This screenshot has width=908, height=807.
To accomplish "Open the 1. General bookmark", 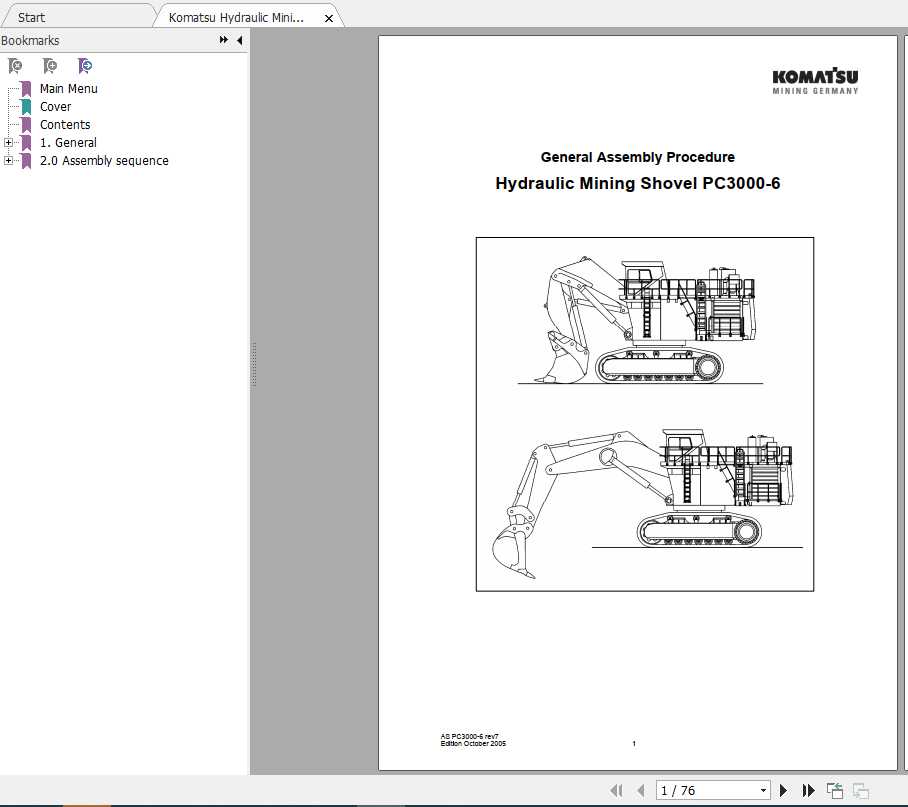I will (x=68, y=142).
